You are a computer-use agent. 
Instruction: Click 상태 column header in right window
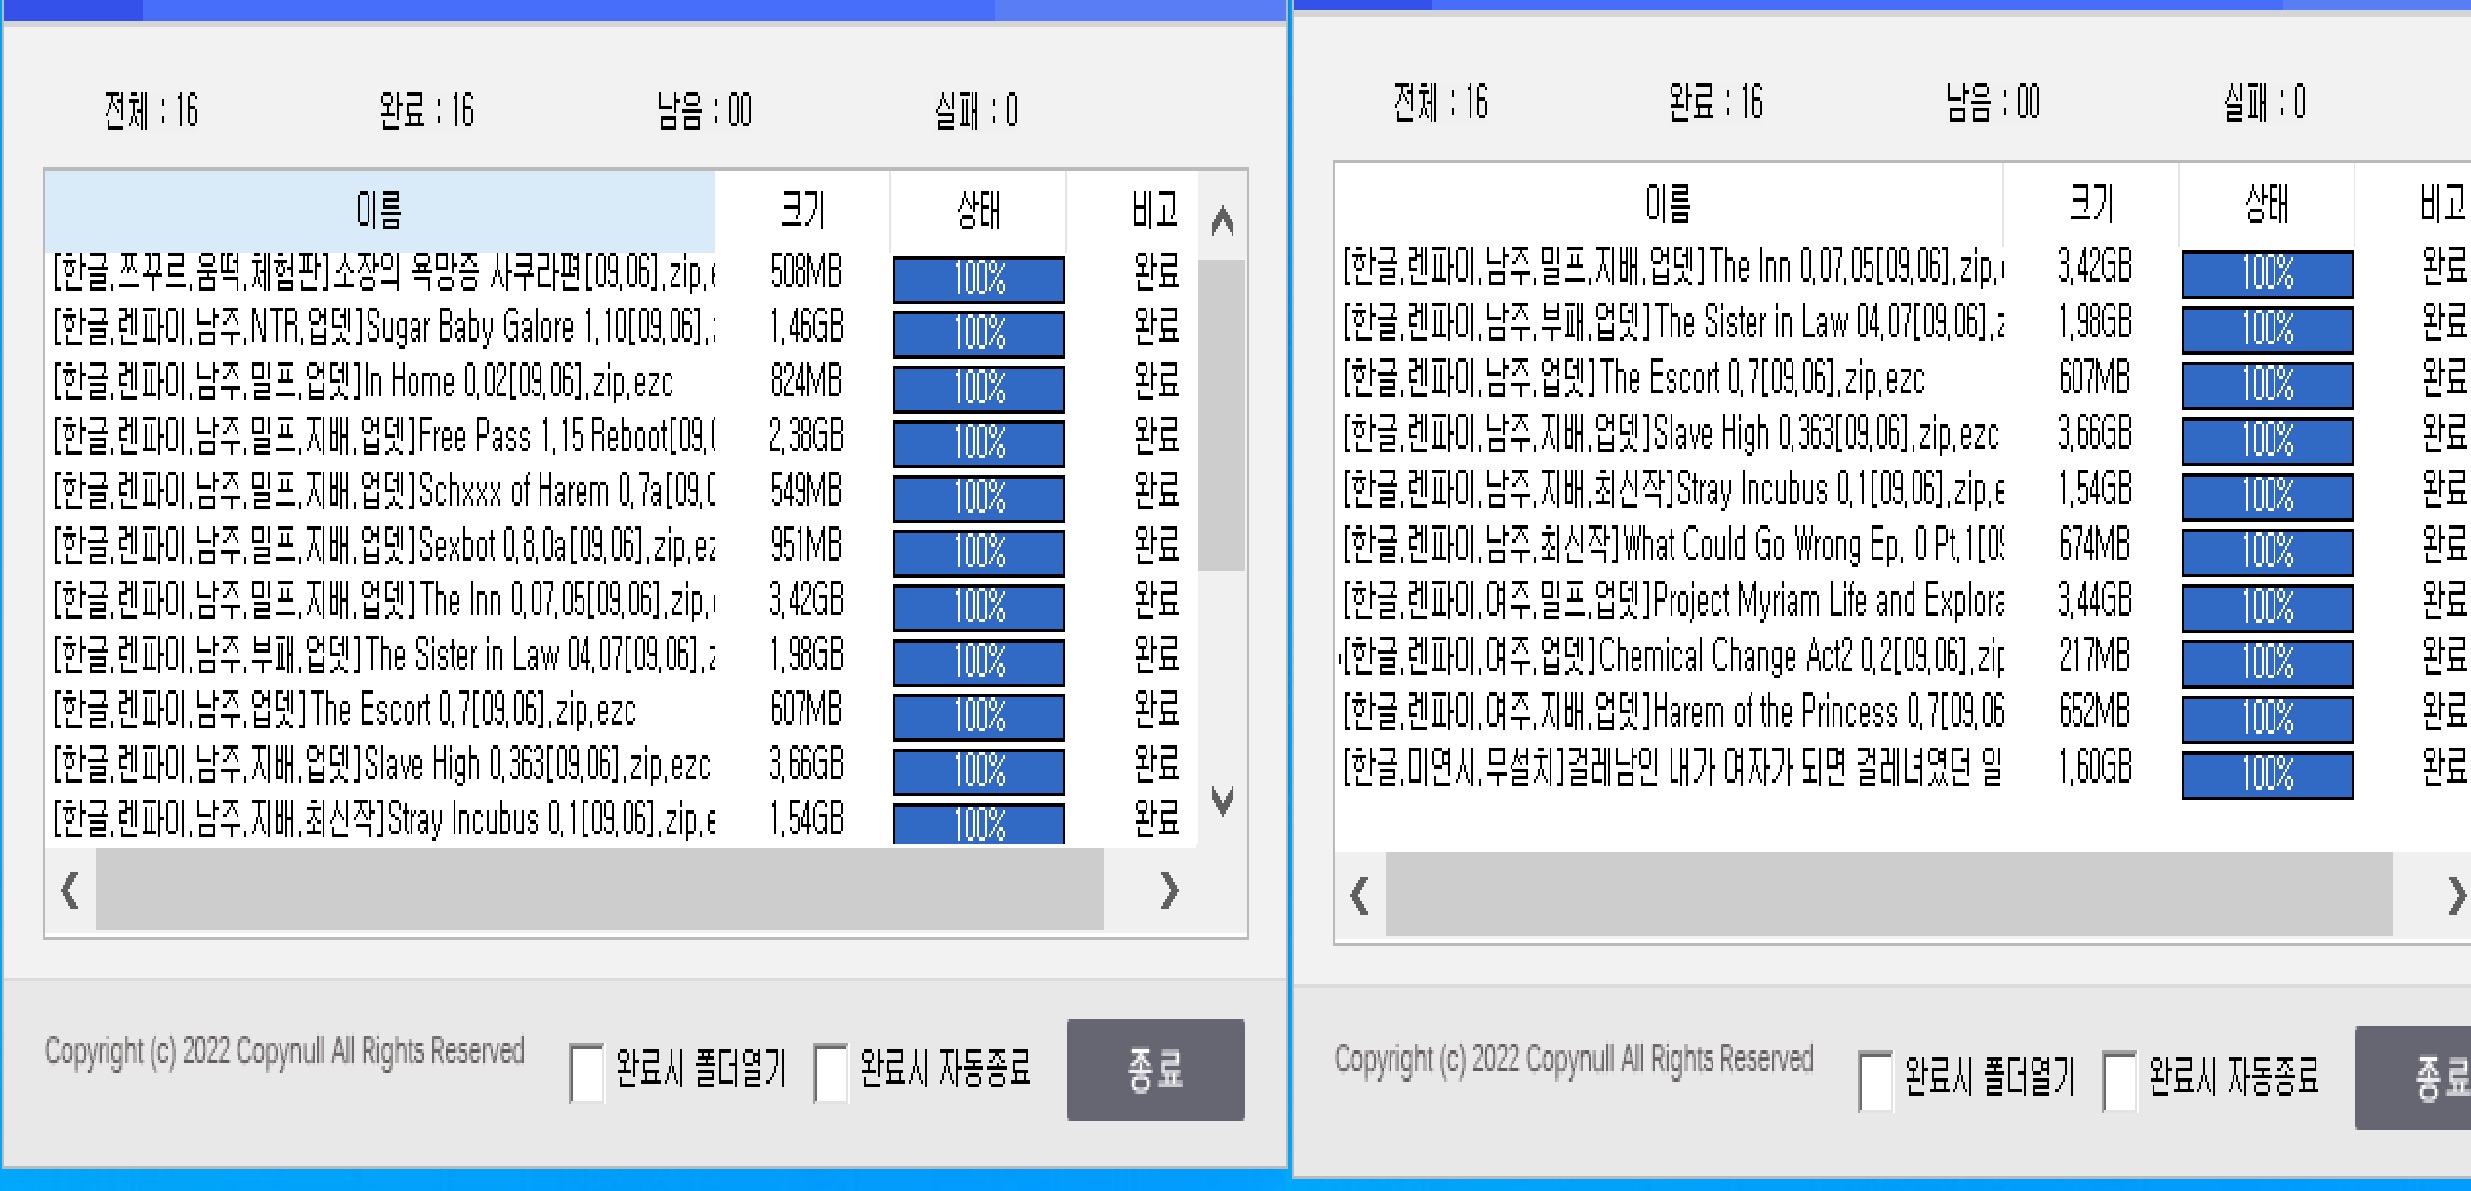pos(2266,205)
